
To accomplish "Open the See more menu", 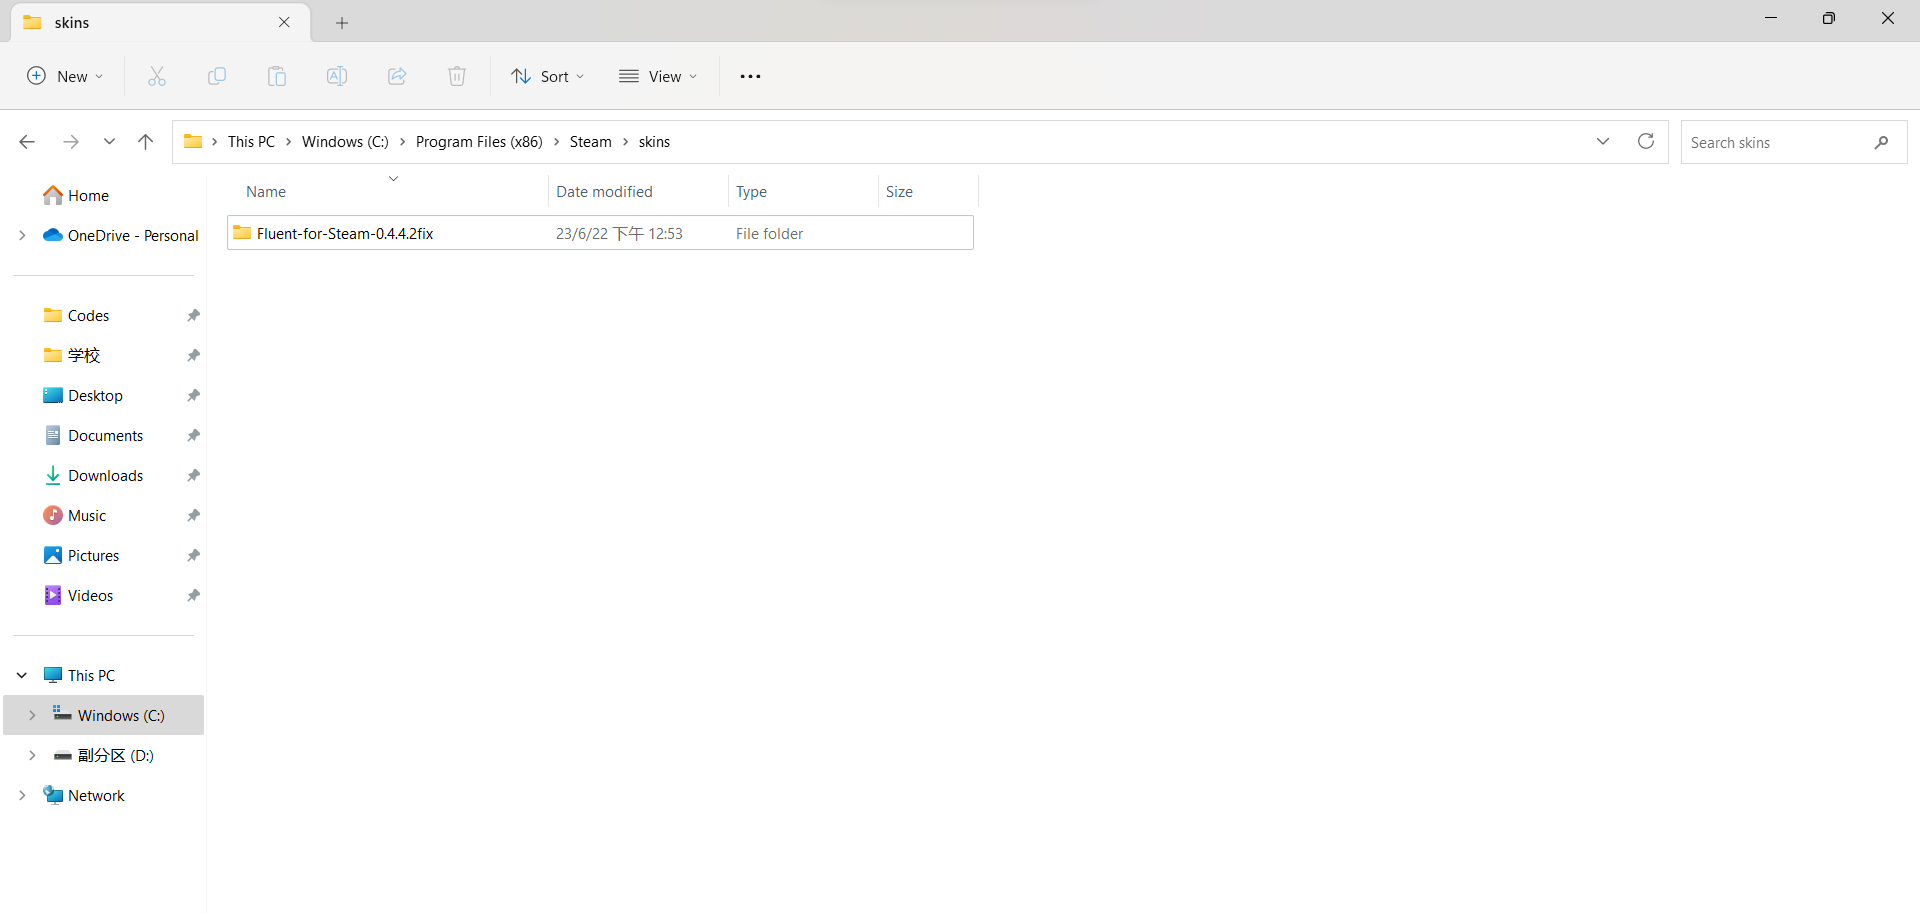I will coord(750,76).
